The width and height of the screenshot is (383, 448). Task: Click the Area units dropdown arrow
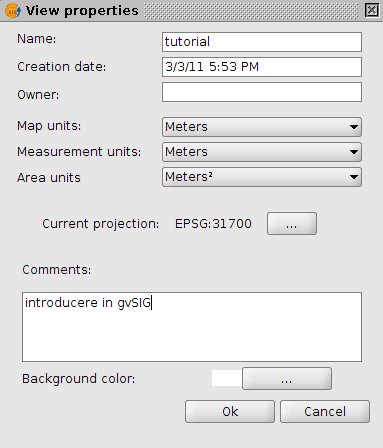point(354,177)
